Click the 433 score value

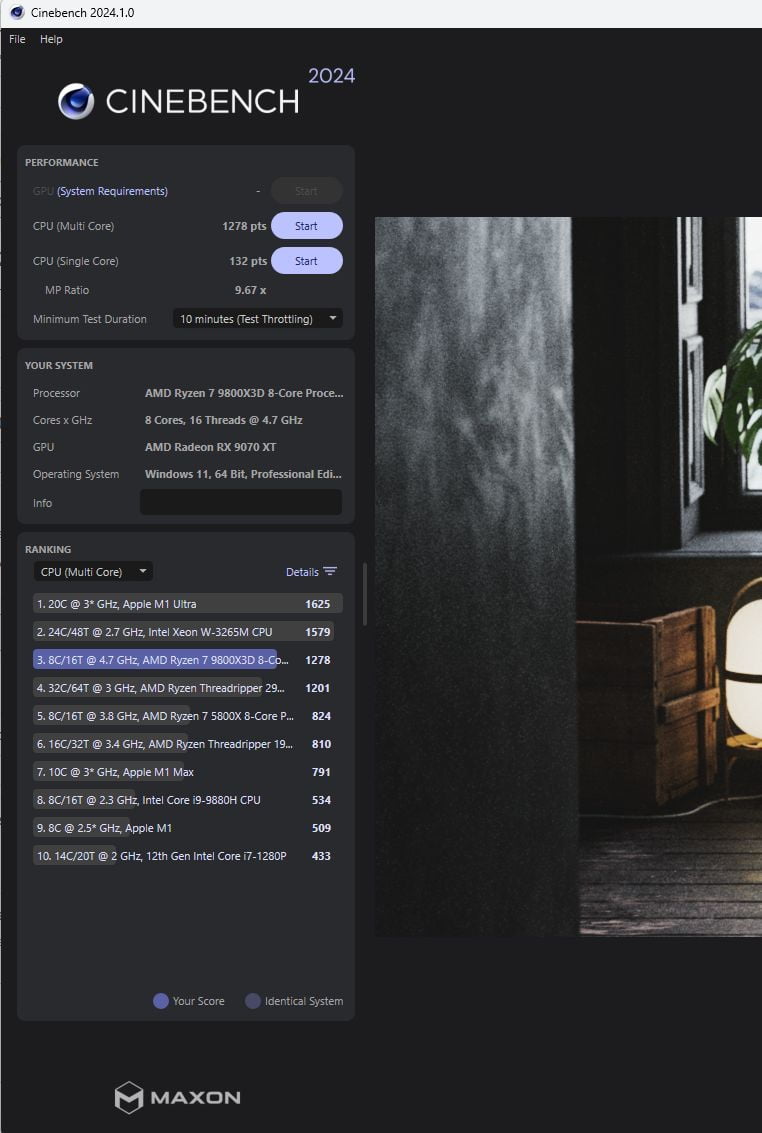tap(321, 856)
